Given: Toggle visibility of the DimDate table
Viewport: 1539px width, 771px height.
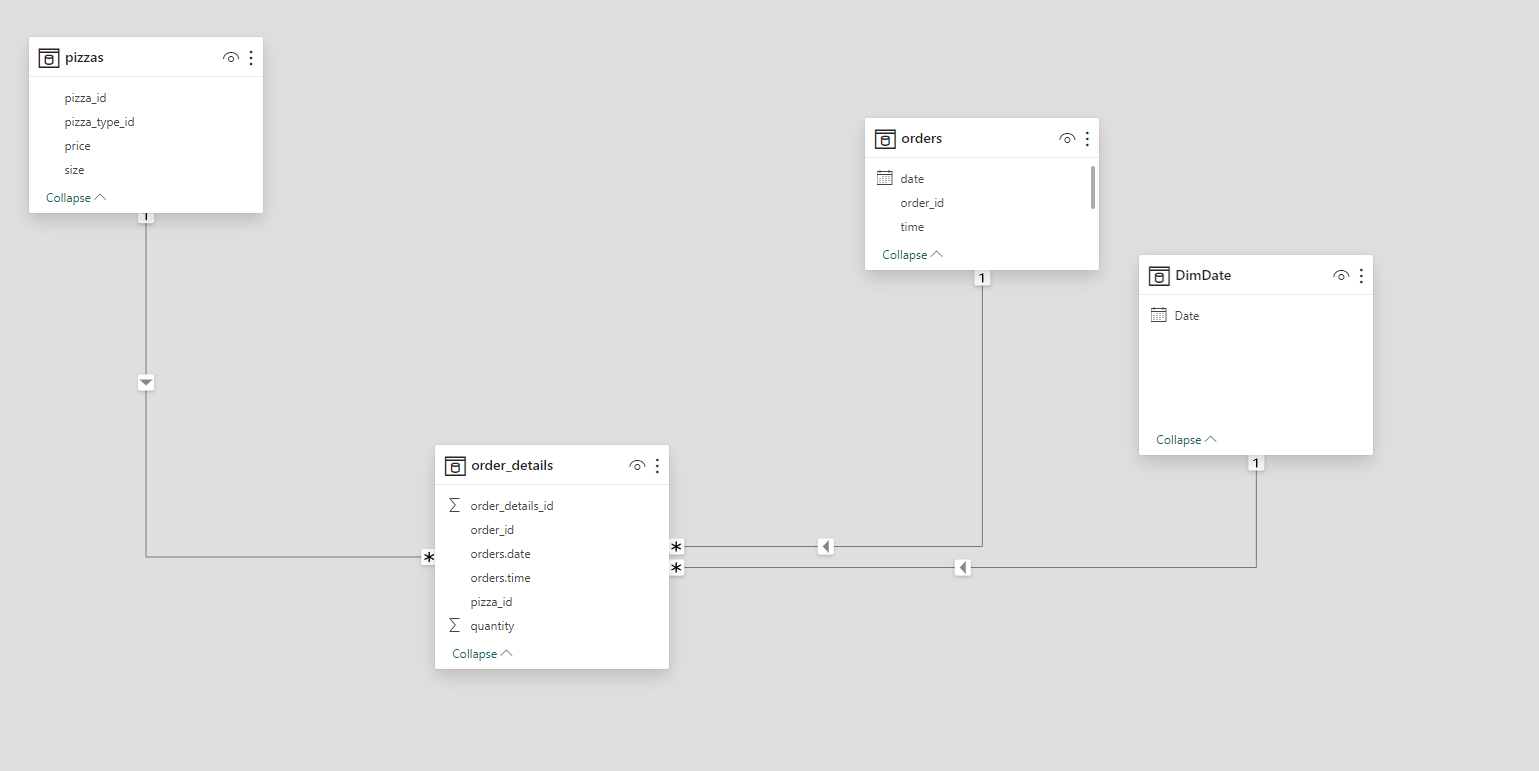Looking at the screenshot, I should click(x=1341, y=276).
